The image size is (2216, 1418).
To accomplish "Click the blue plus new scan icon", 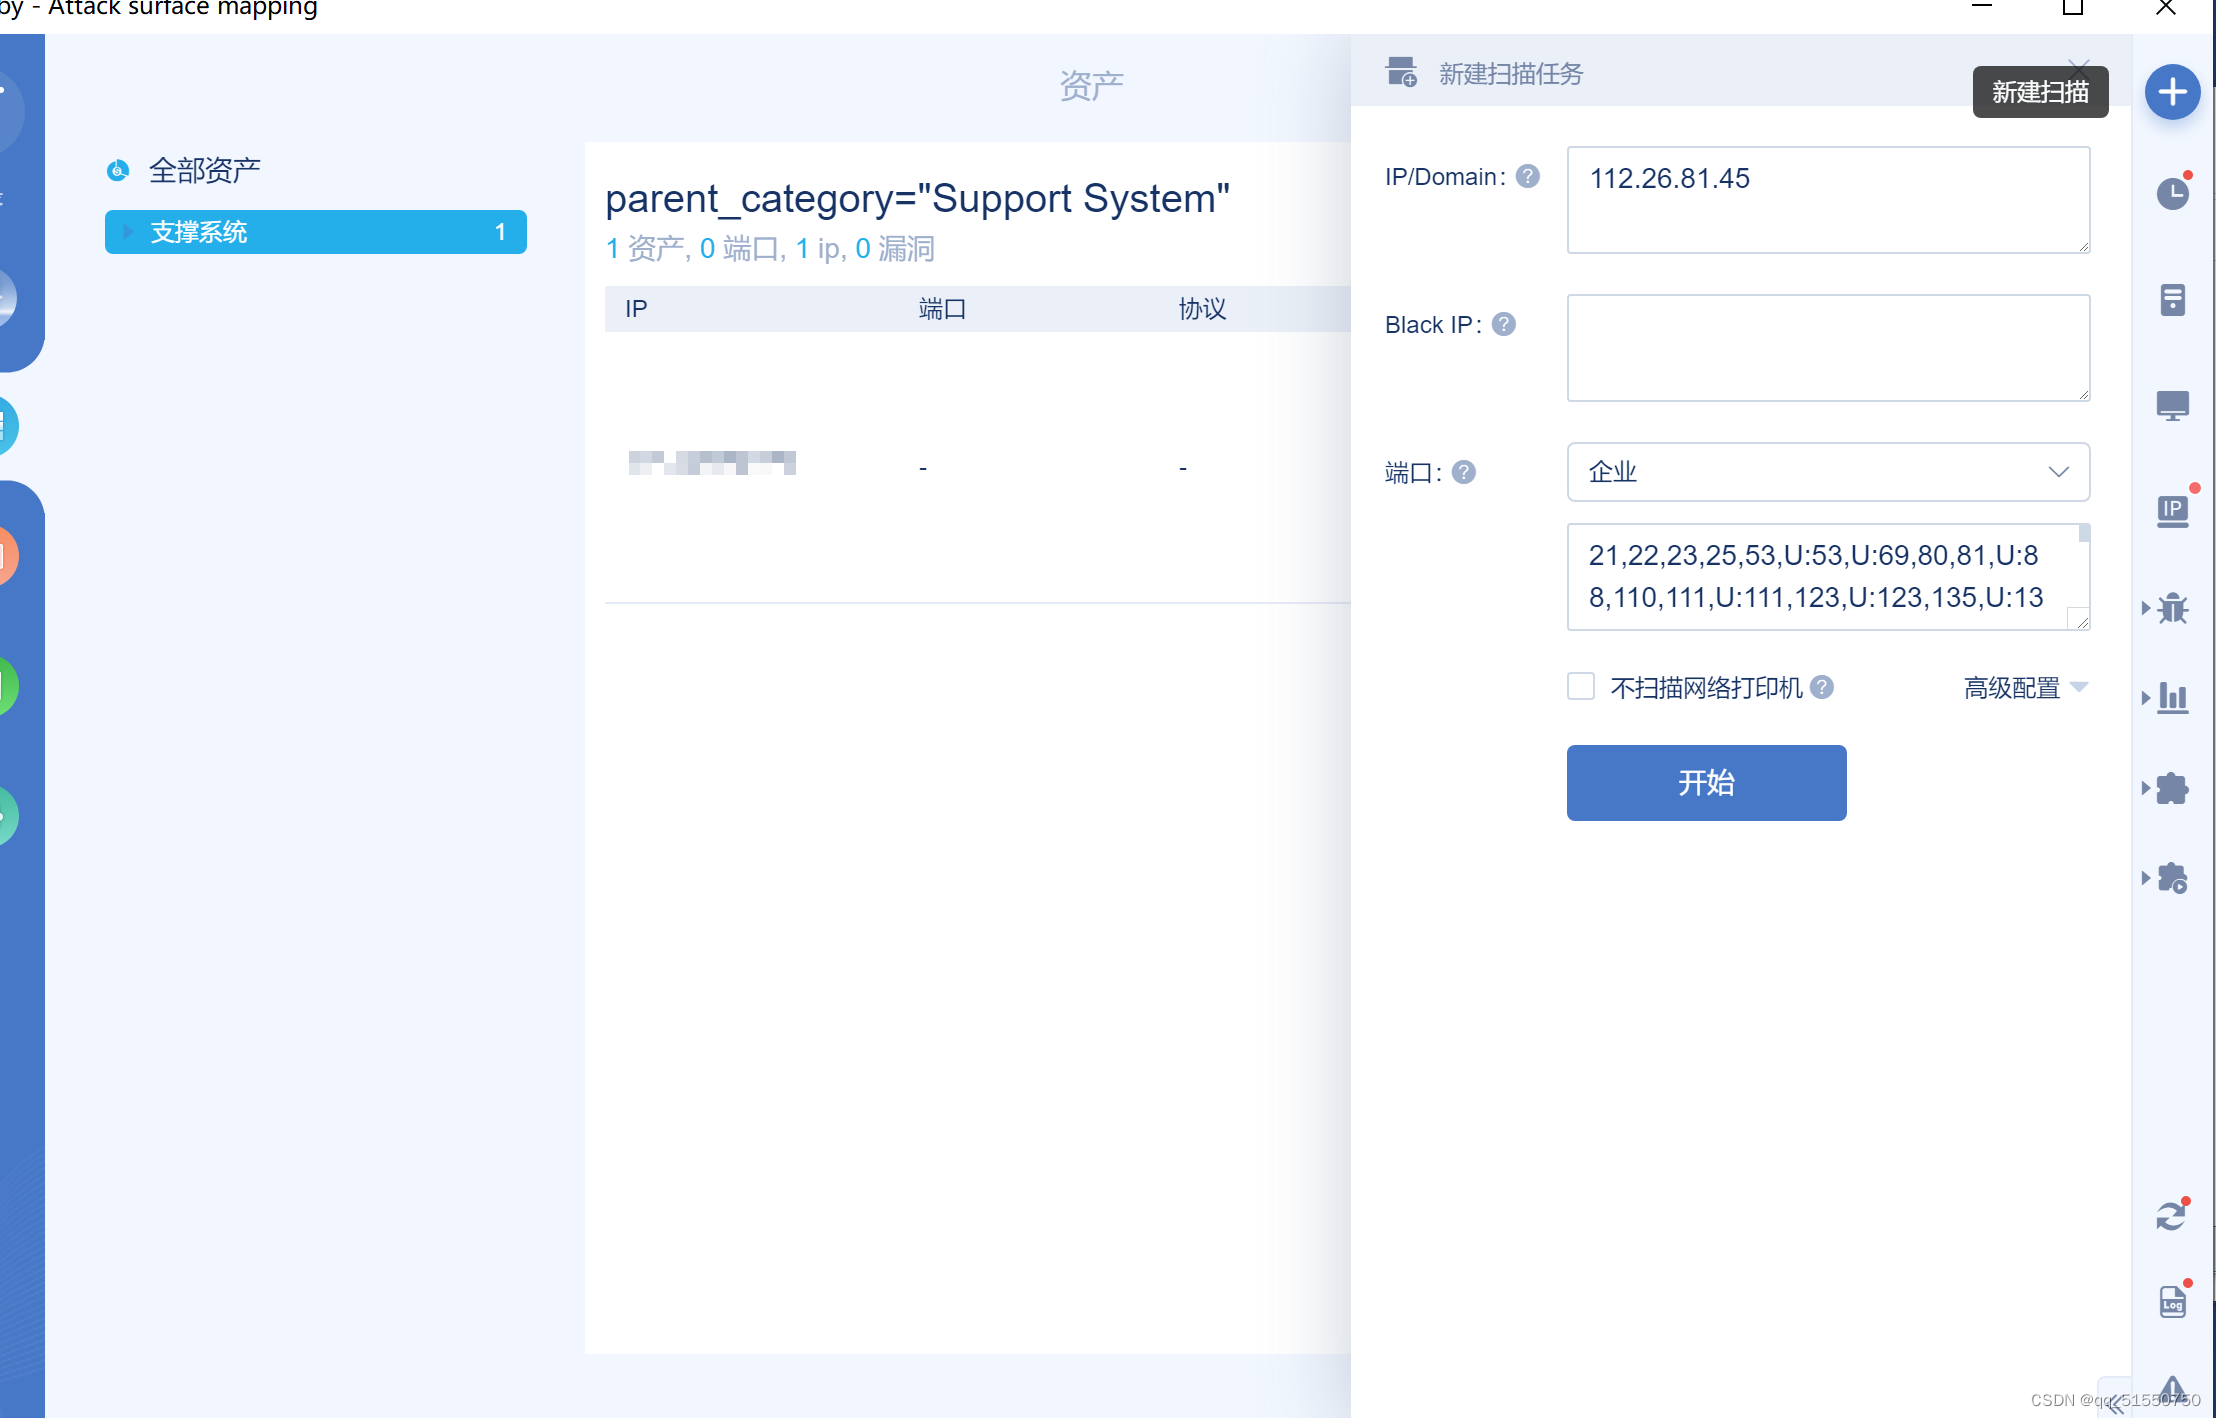I will pos(2172,92).
